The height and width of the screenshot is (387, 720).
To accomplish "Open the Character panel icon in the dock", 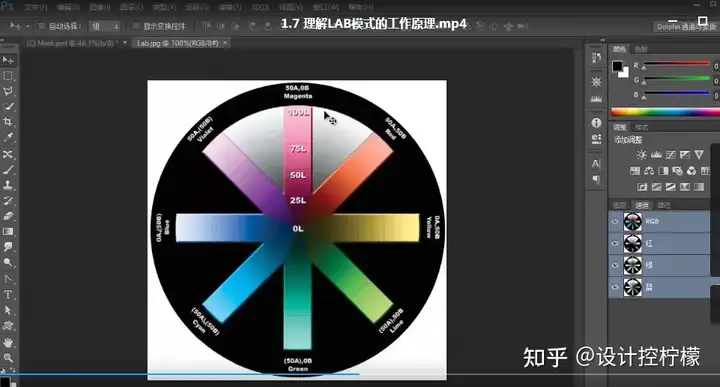I will click(x=596, y=163).
